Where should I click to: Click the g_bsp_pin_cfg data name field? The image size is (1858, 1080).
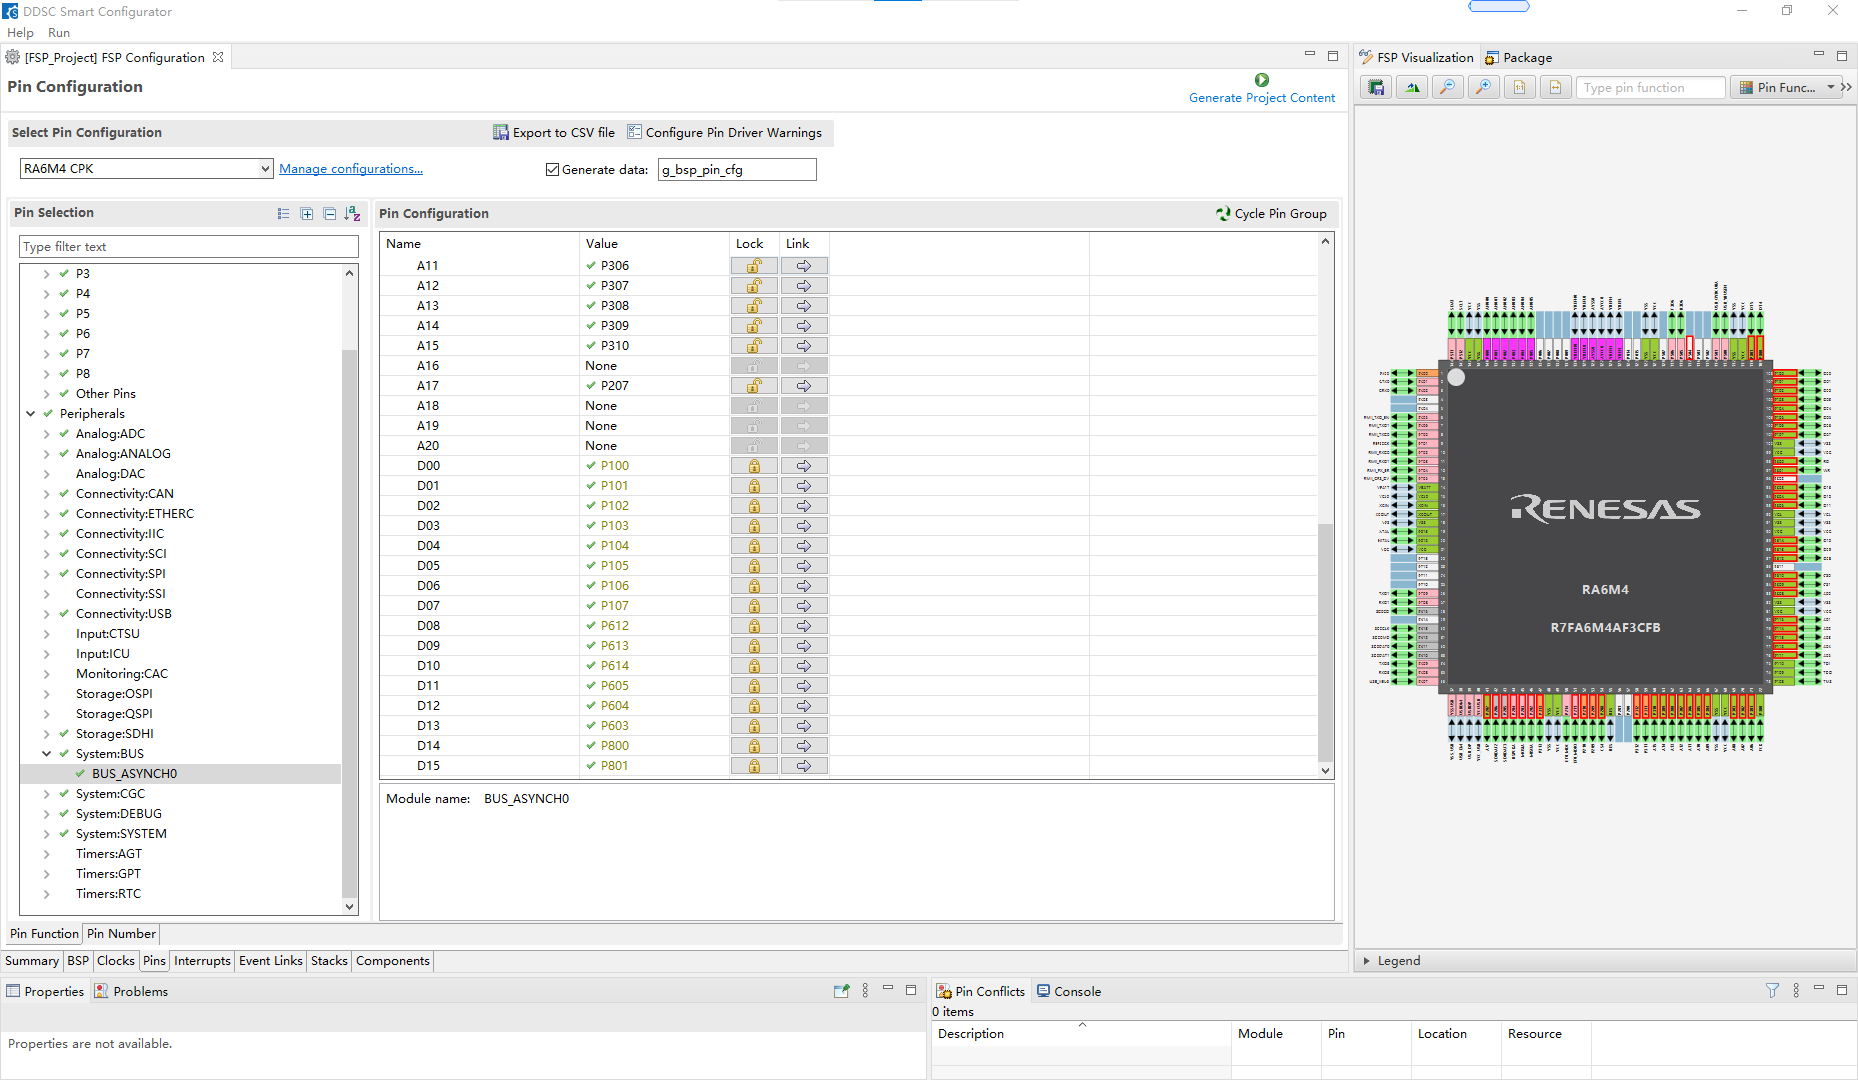click(x=737, y=170)
